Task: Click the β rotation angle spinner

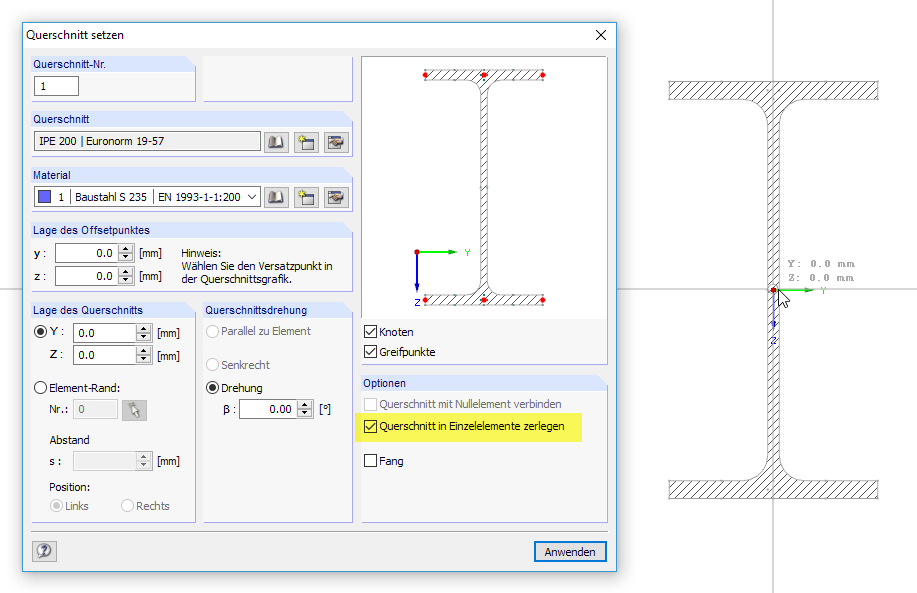Action: point(305,409)
